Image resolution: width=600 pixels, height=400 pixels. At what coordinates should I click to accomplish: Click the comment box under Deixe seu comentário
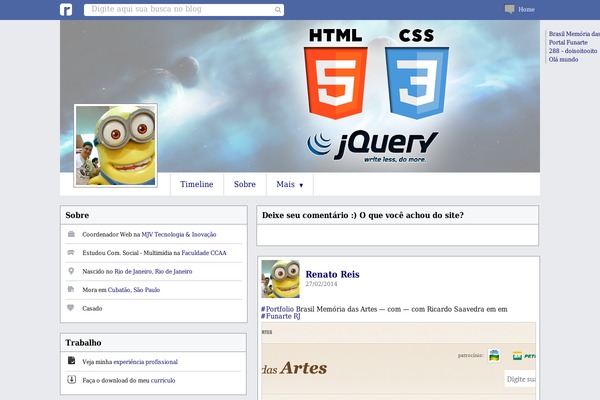click(398, 235)
